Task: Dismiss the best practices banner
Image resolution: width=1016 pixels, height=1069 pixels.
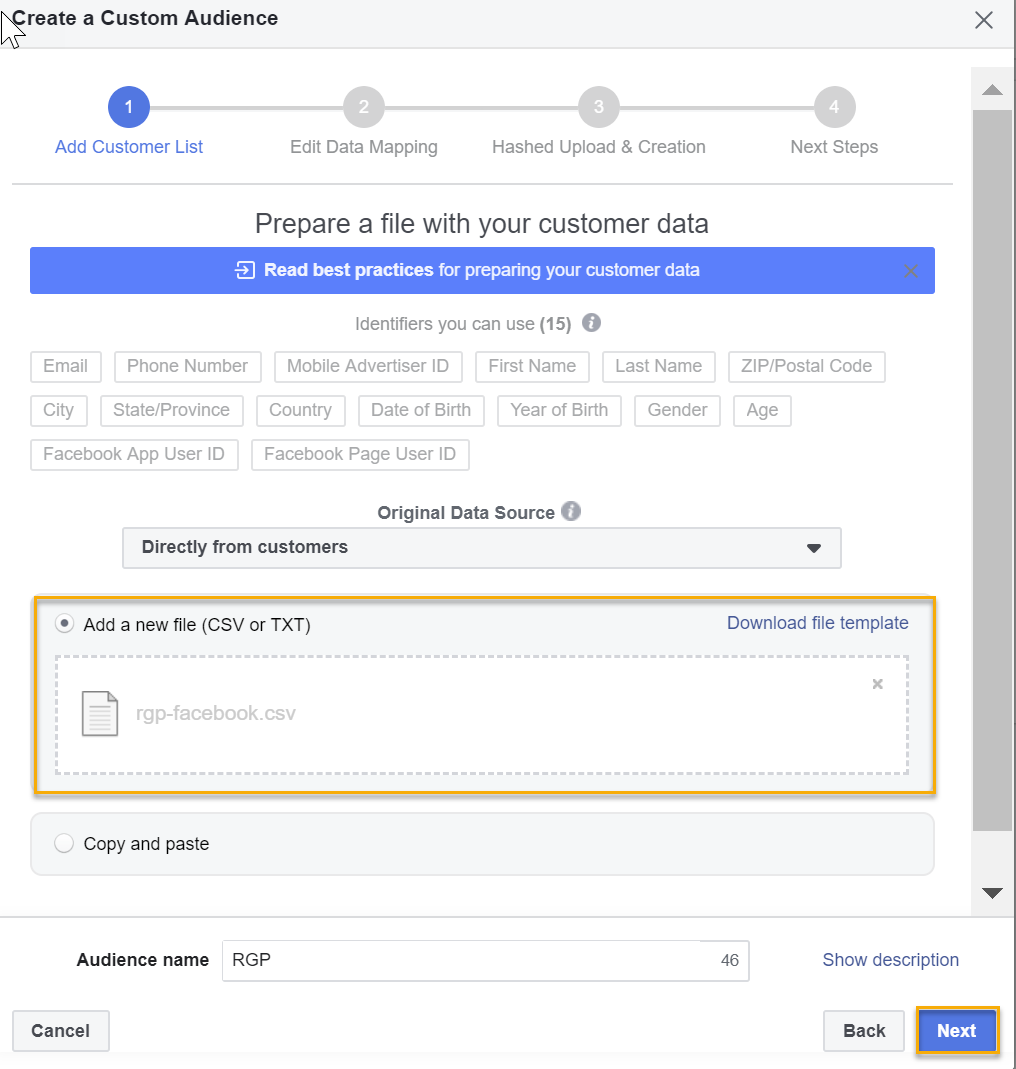Action: coord(910,271)
